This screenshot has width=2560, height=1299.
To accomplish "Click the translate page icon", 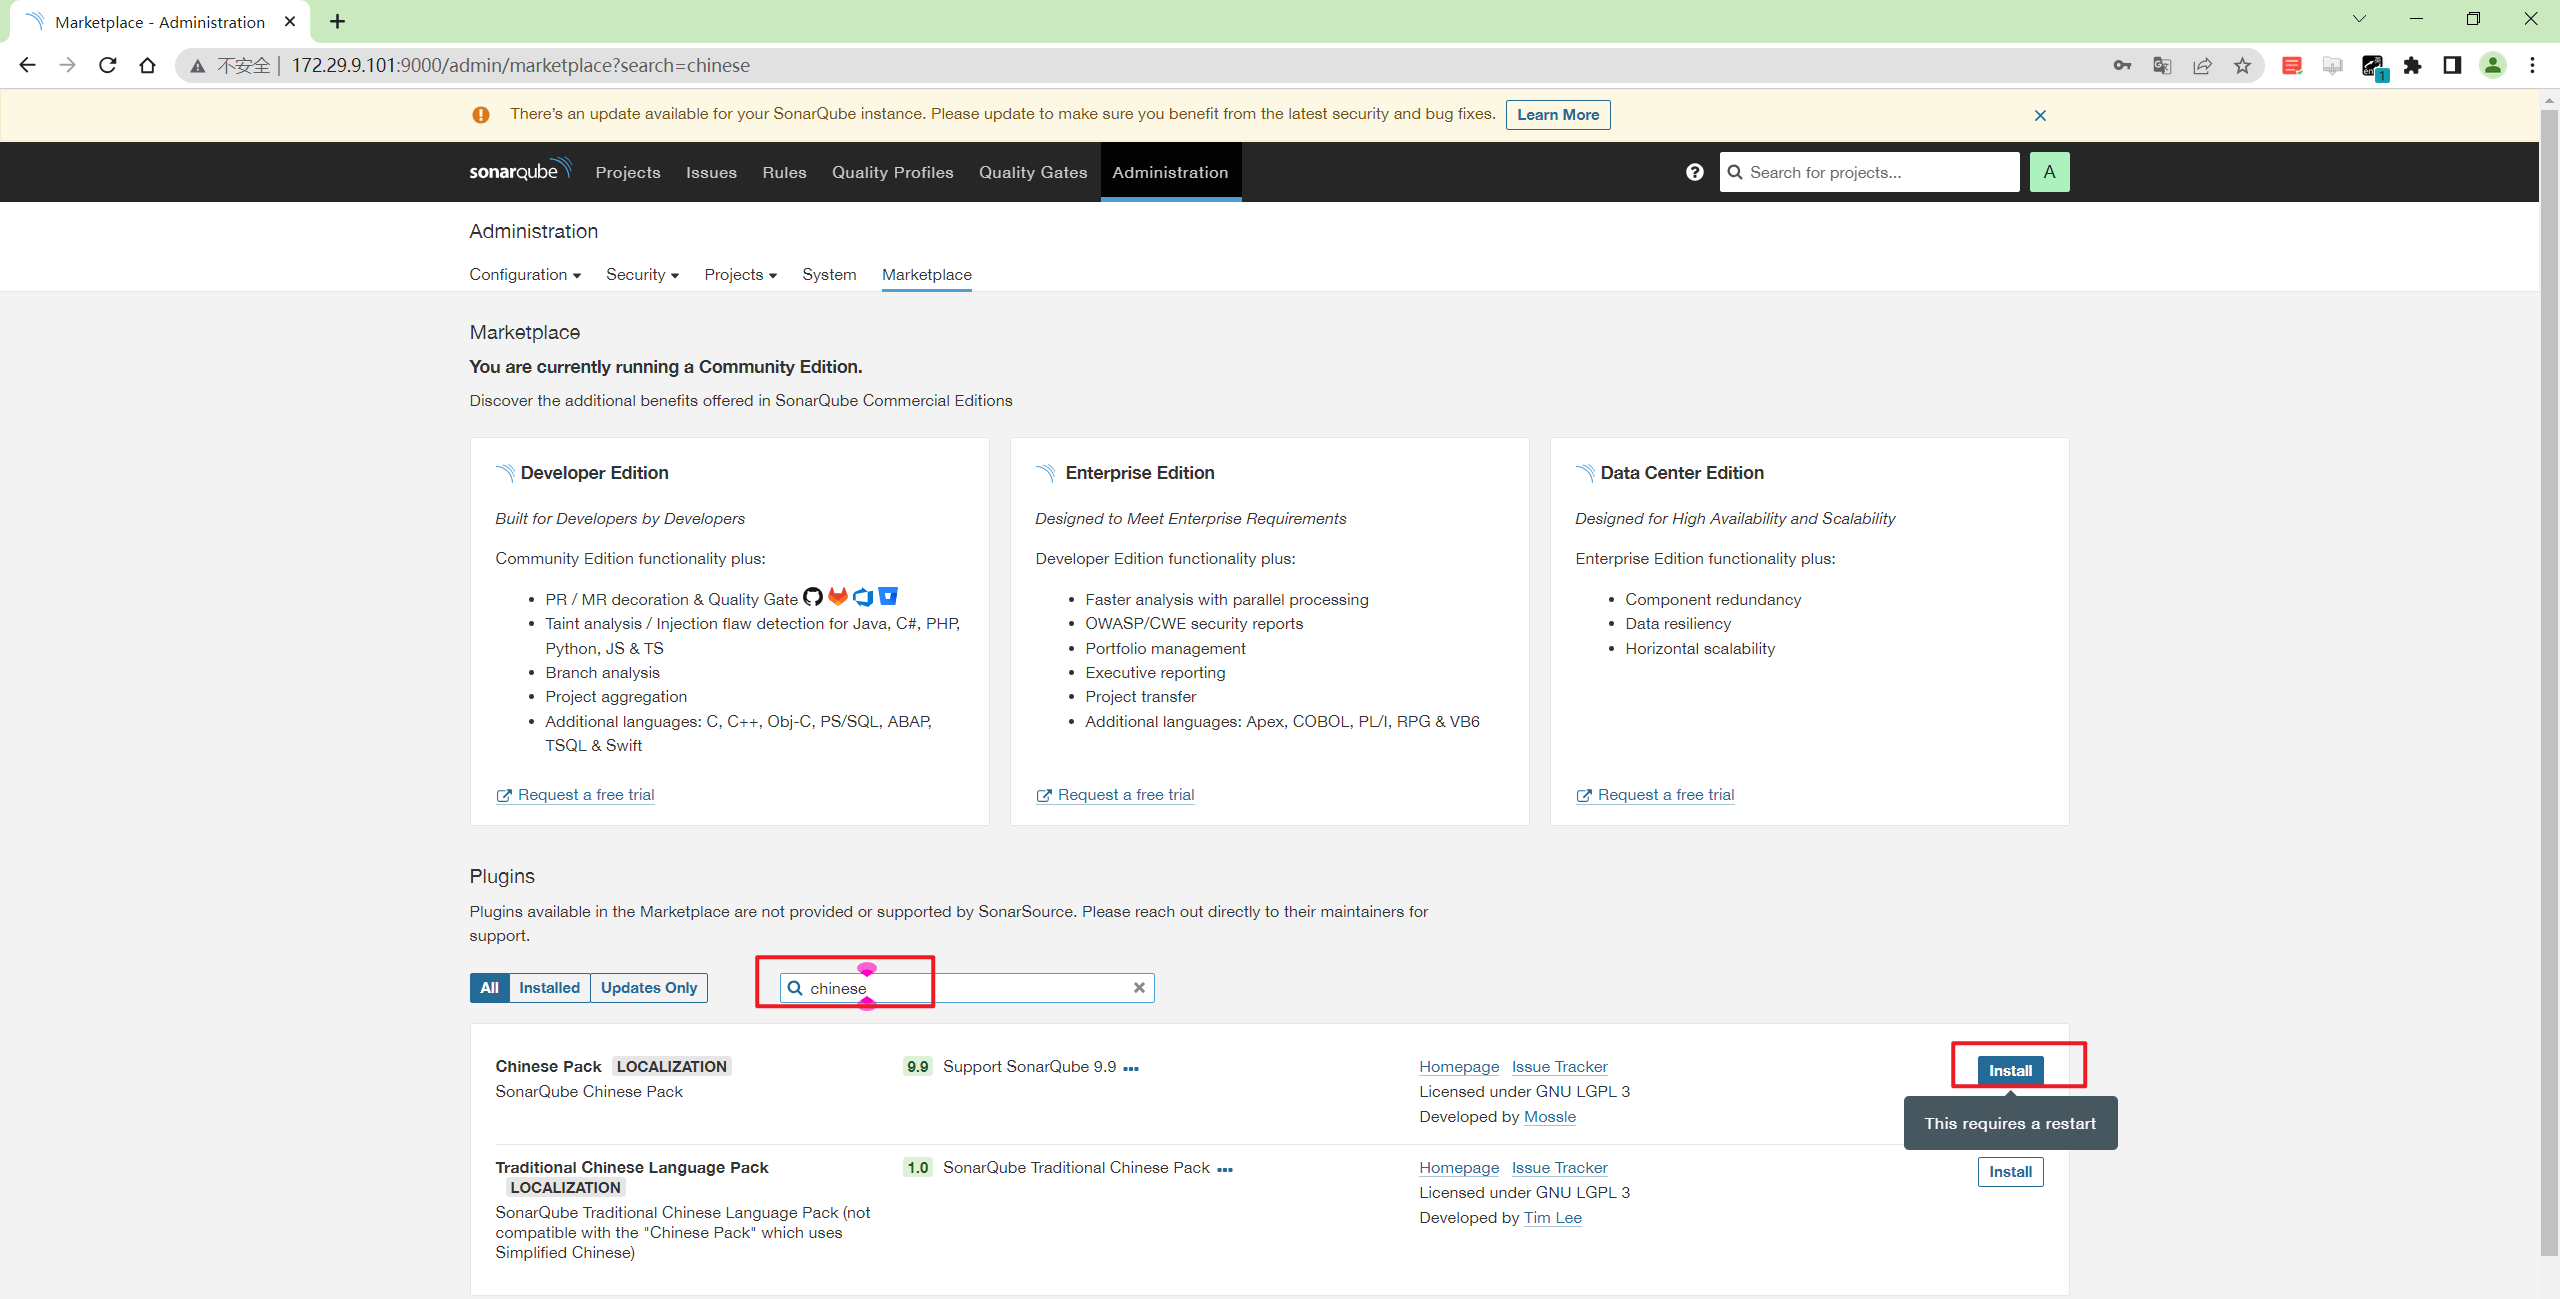I will (2162, 65).
